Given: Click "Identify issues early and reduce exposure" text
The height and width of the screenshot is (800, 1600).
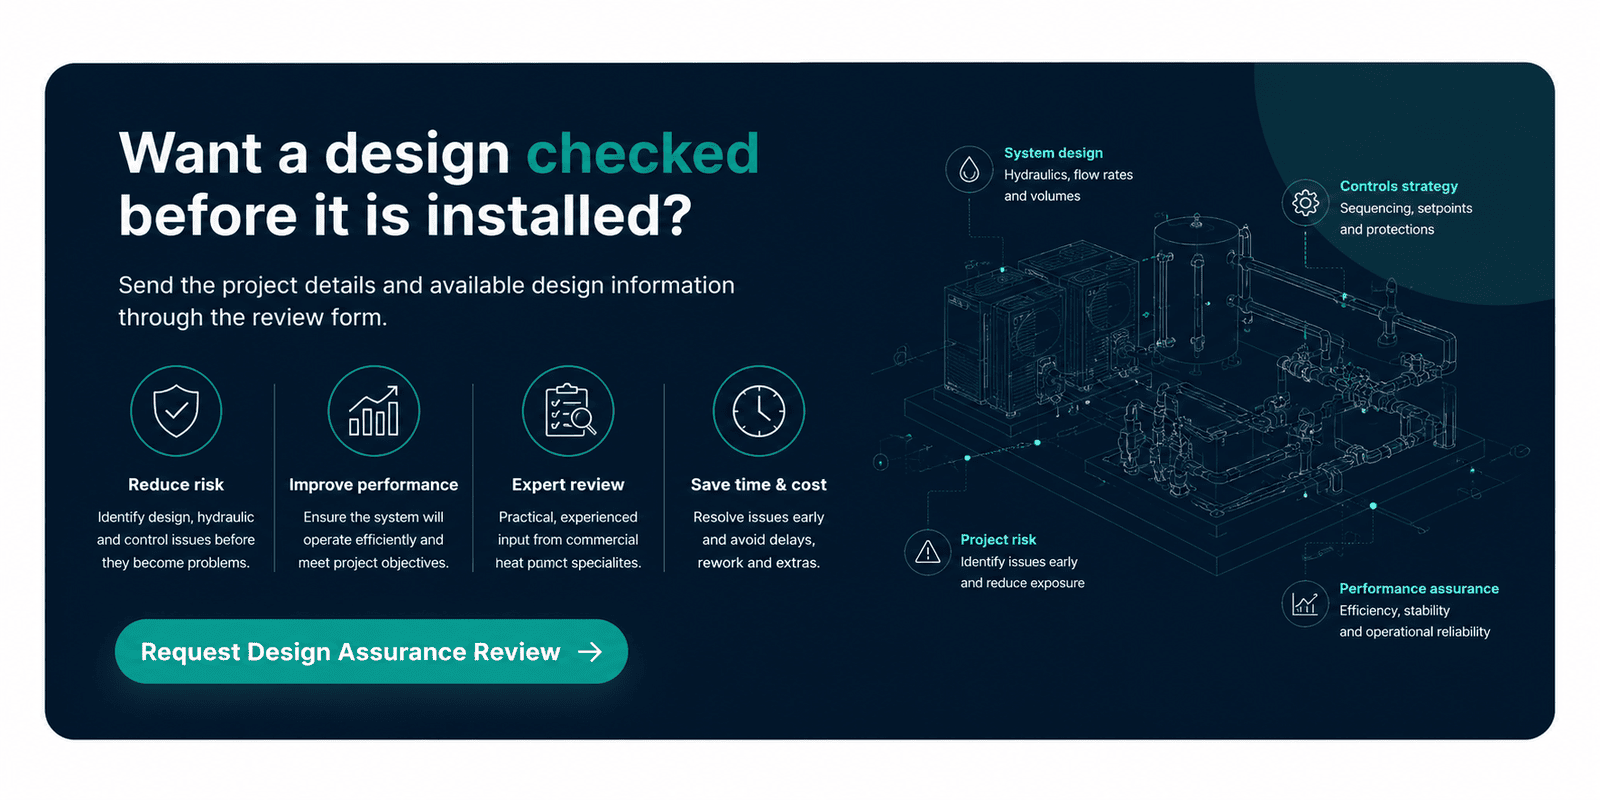Looking at the screenshot, I should (1022, 572).
